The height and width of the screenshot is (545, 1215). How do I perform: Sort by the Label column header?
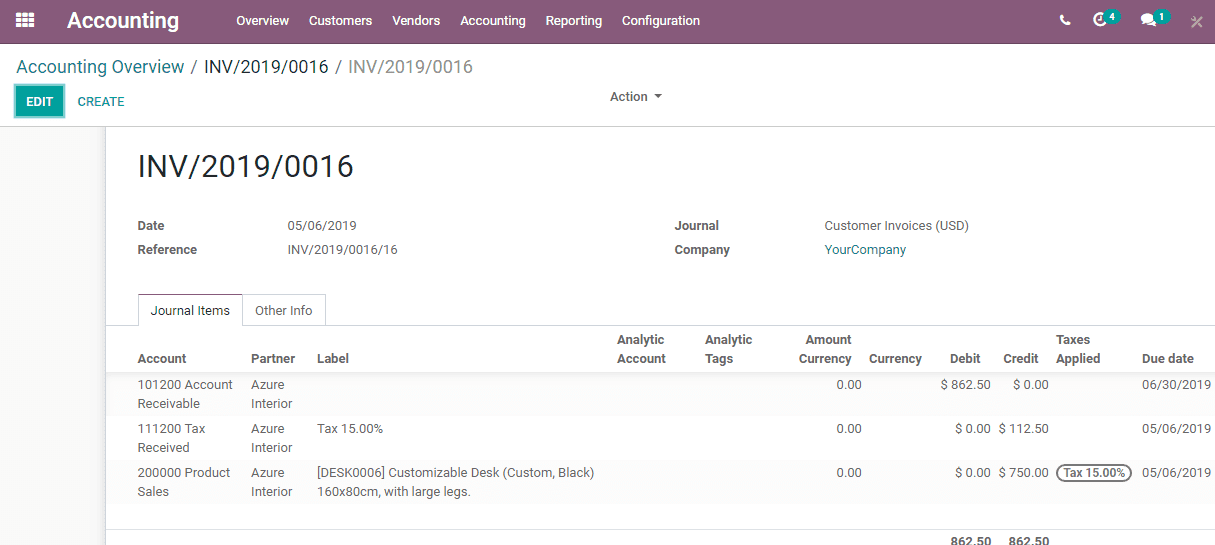pos(333,359)
